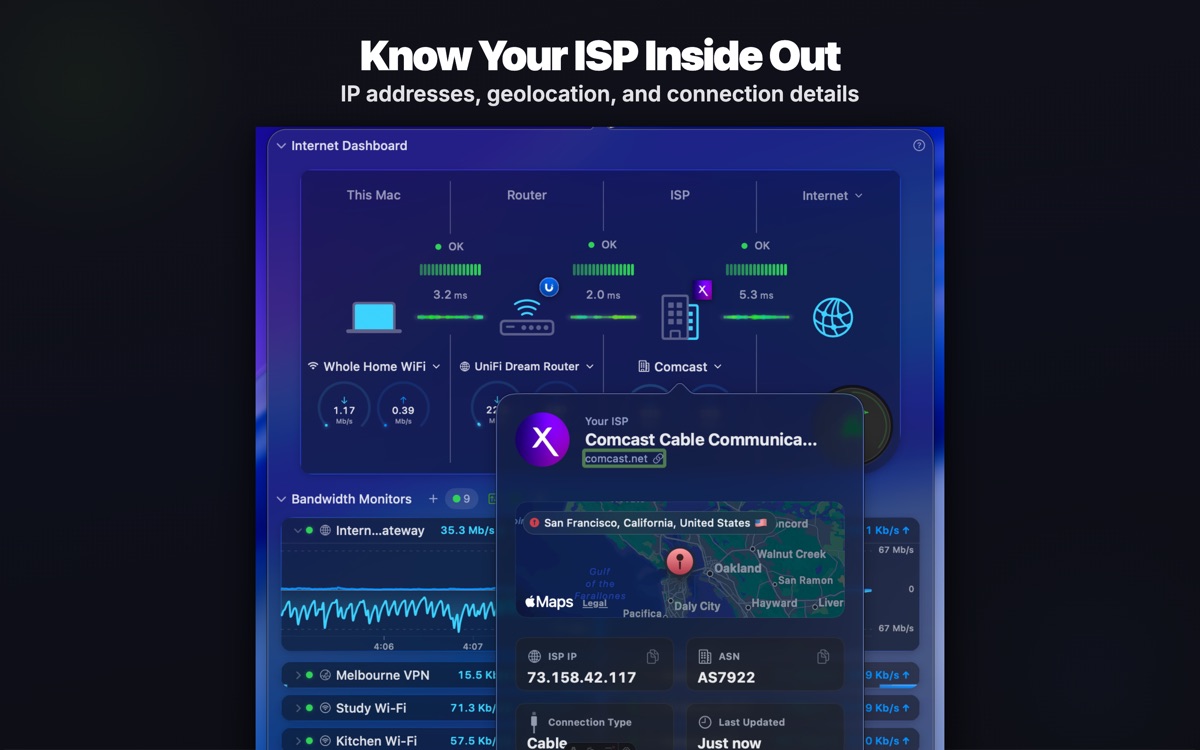Open the Whole Home WiFi dropdown
Viewport: 1200px width, 750px height.
[x=374, y=367]
